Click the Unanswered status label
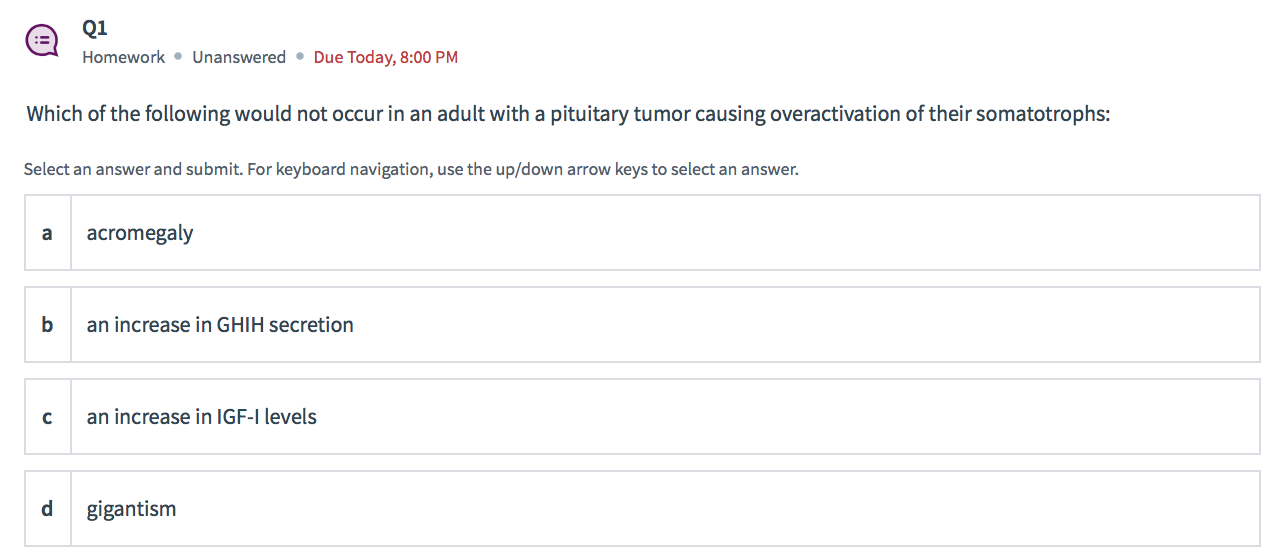Screen dimensions: 1284x560 pos(239,57)
